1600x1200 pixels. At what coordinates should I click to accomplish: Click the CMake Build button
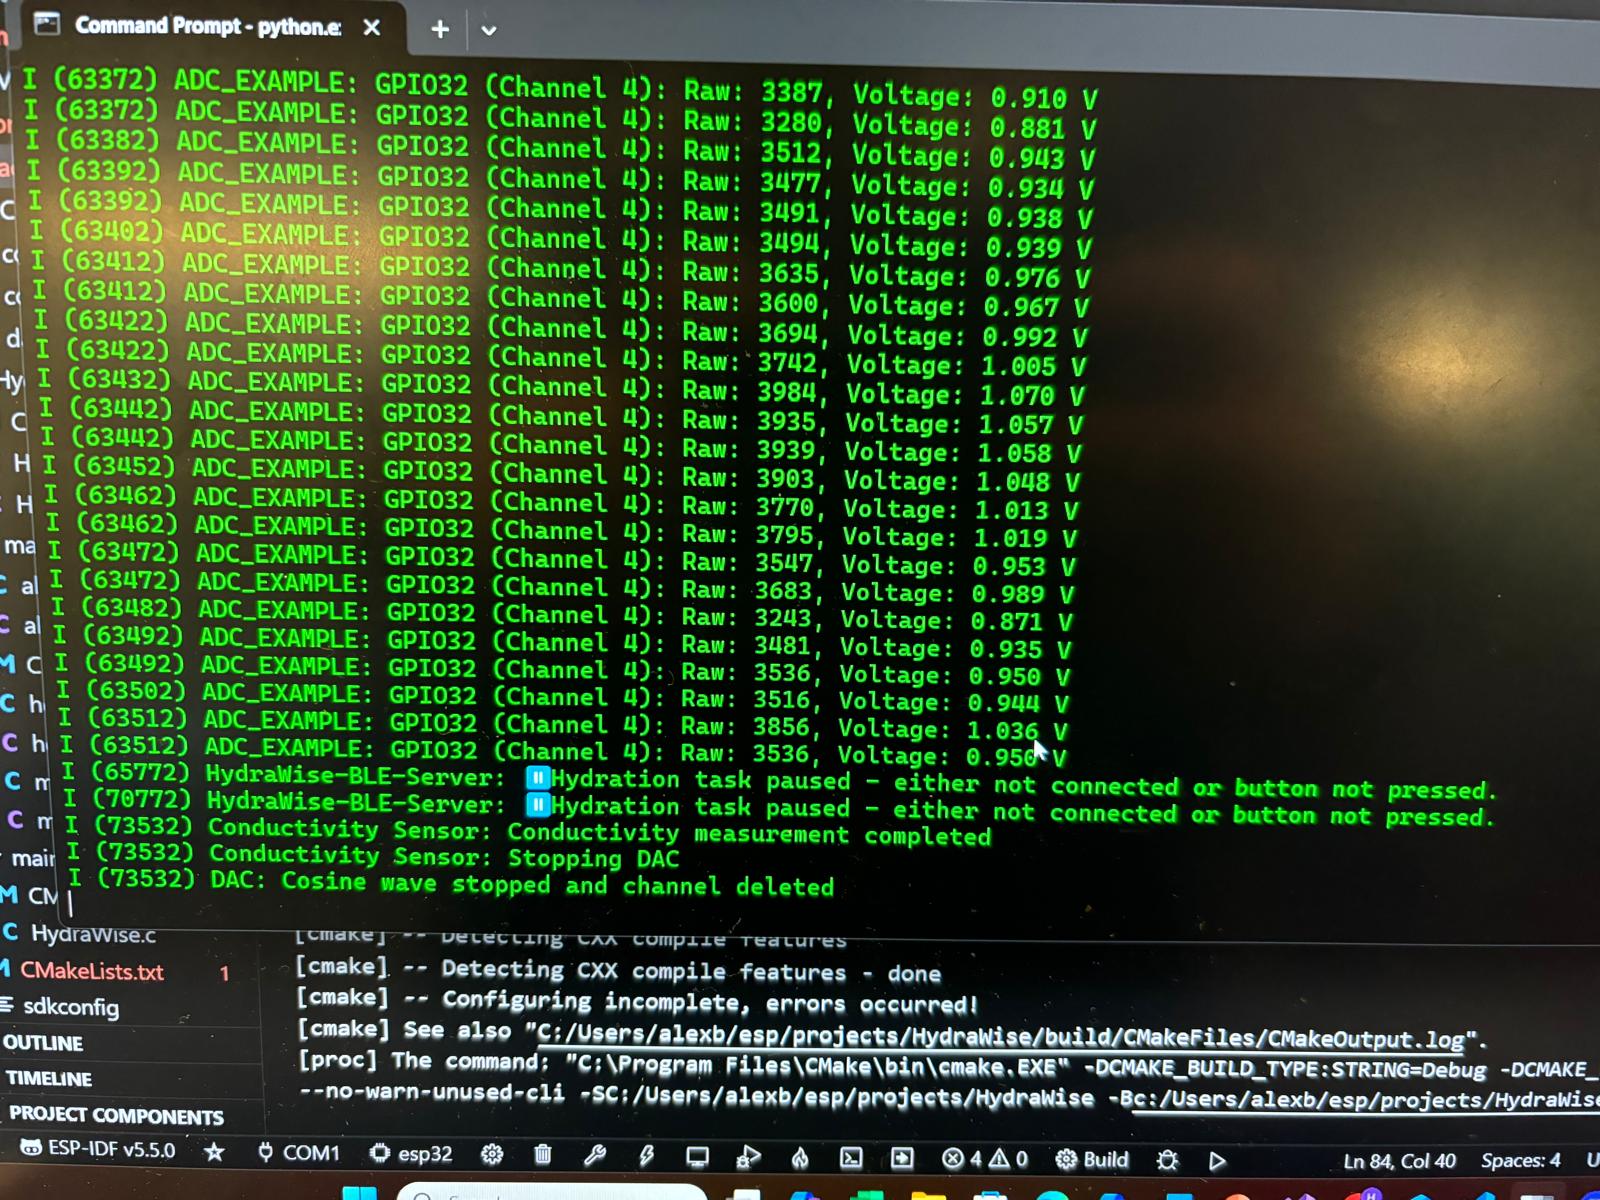(x=1093, y=1159)
